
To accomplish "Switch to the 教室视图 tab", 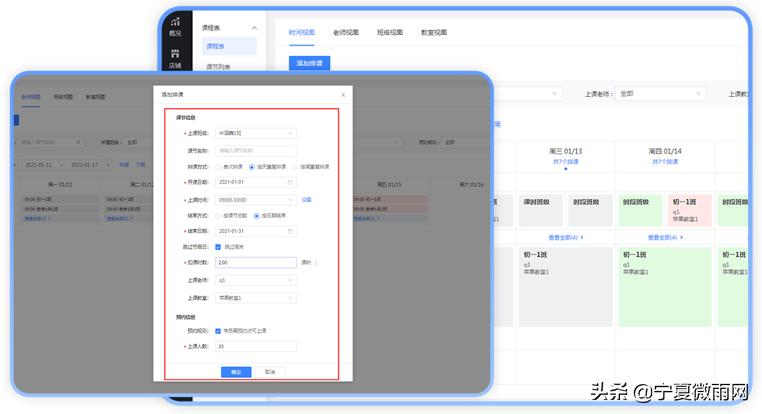I will coord(434,33).
